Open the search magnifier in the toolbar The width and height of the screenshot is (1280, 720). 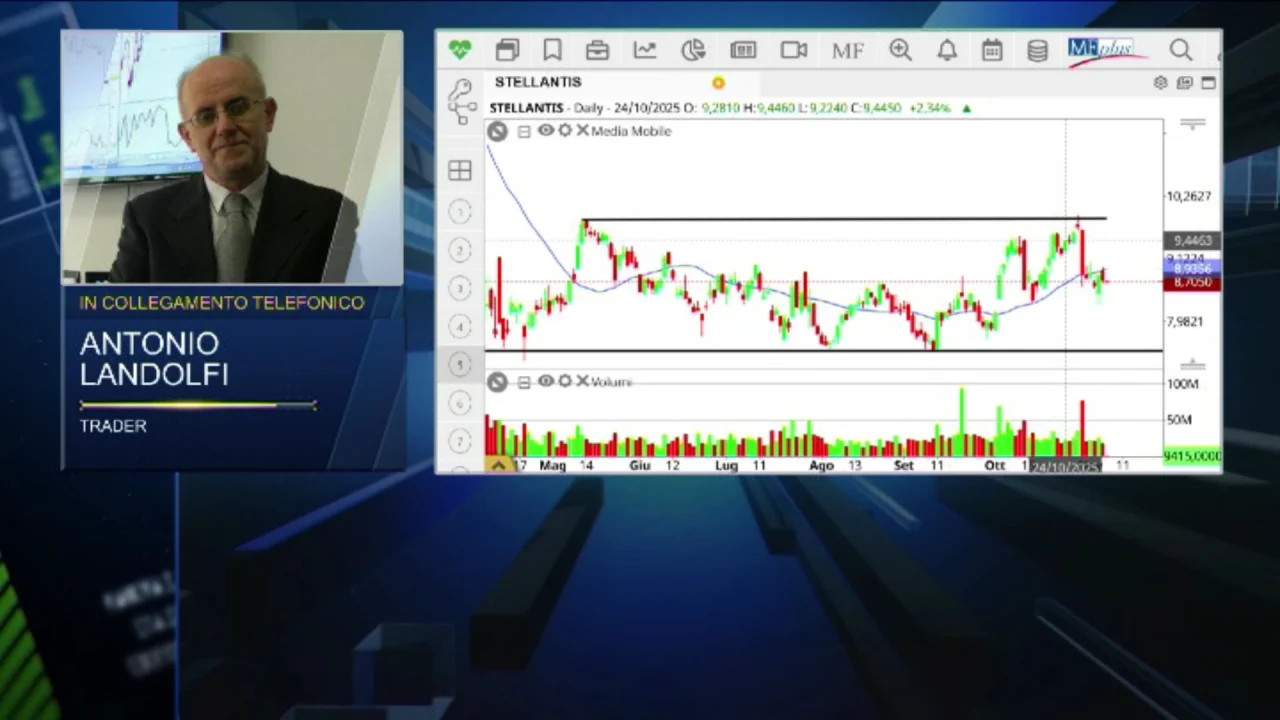coord(1180,50)
